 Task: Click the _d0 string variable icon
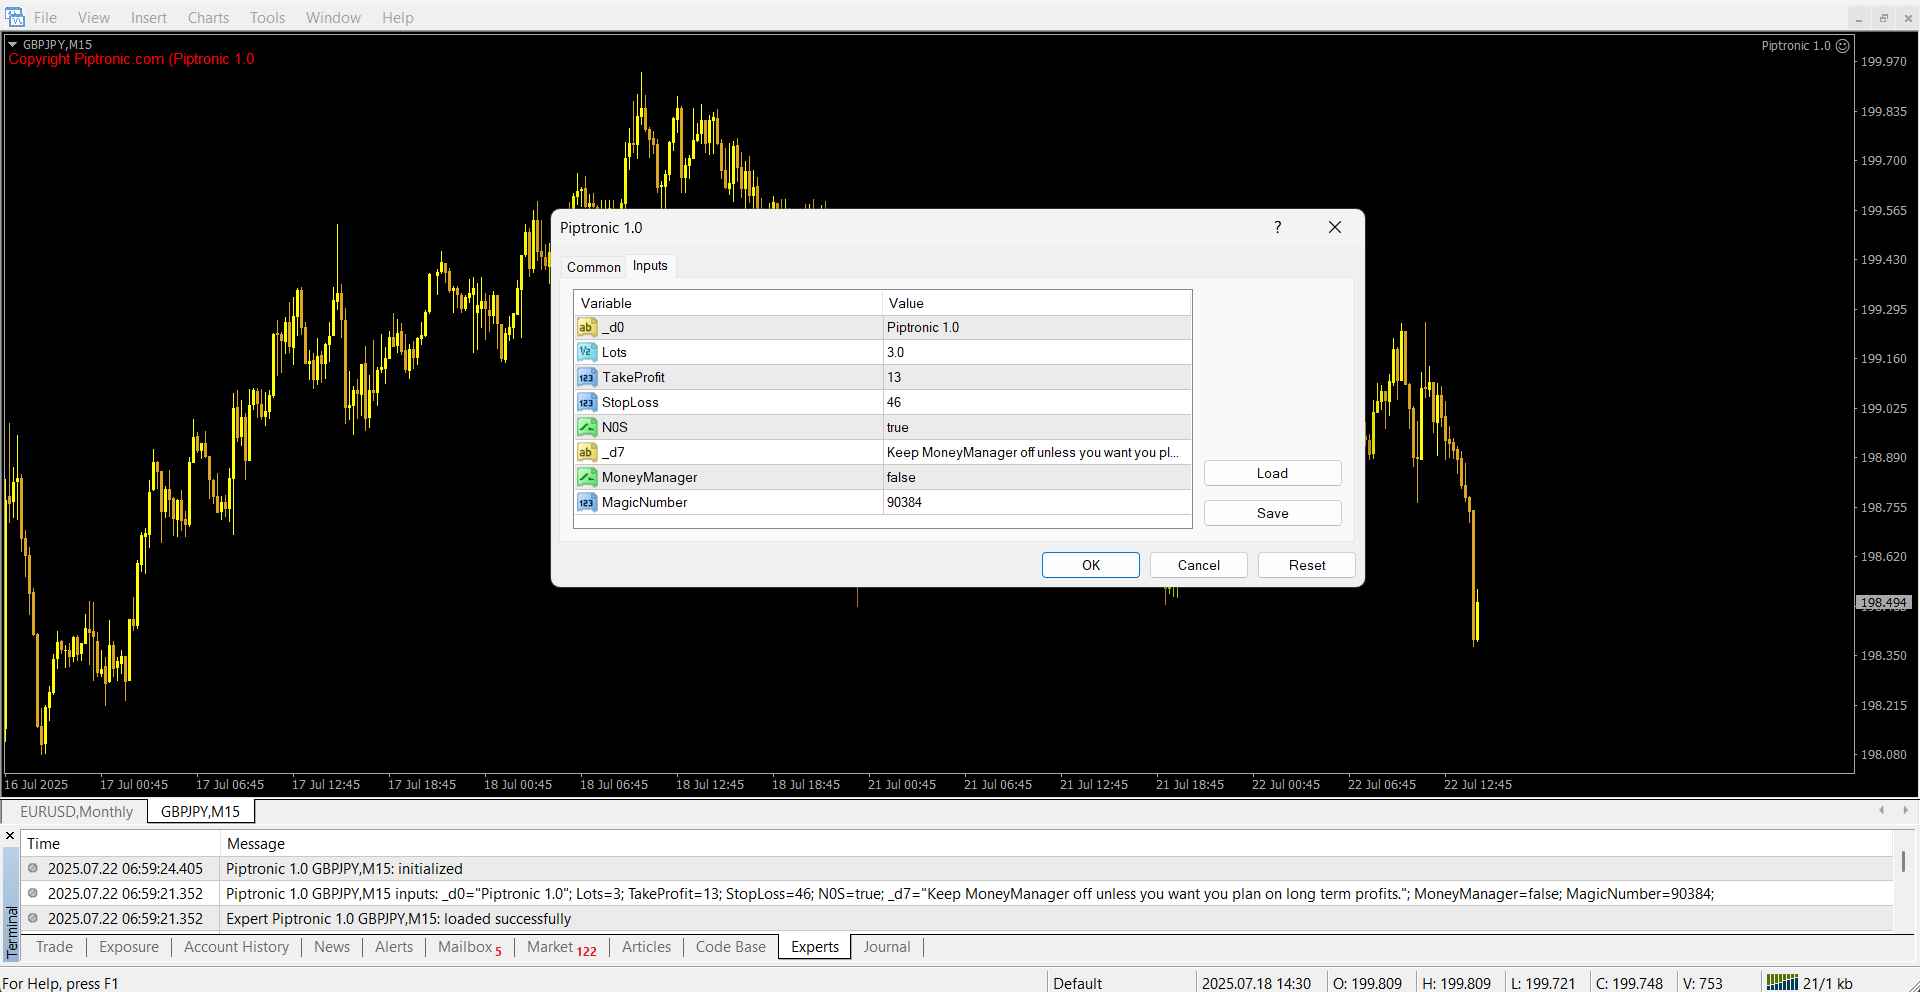pyautogui.click(x=587, y=327)
